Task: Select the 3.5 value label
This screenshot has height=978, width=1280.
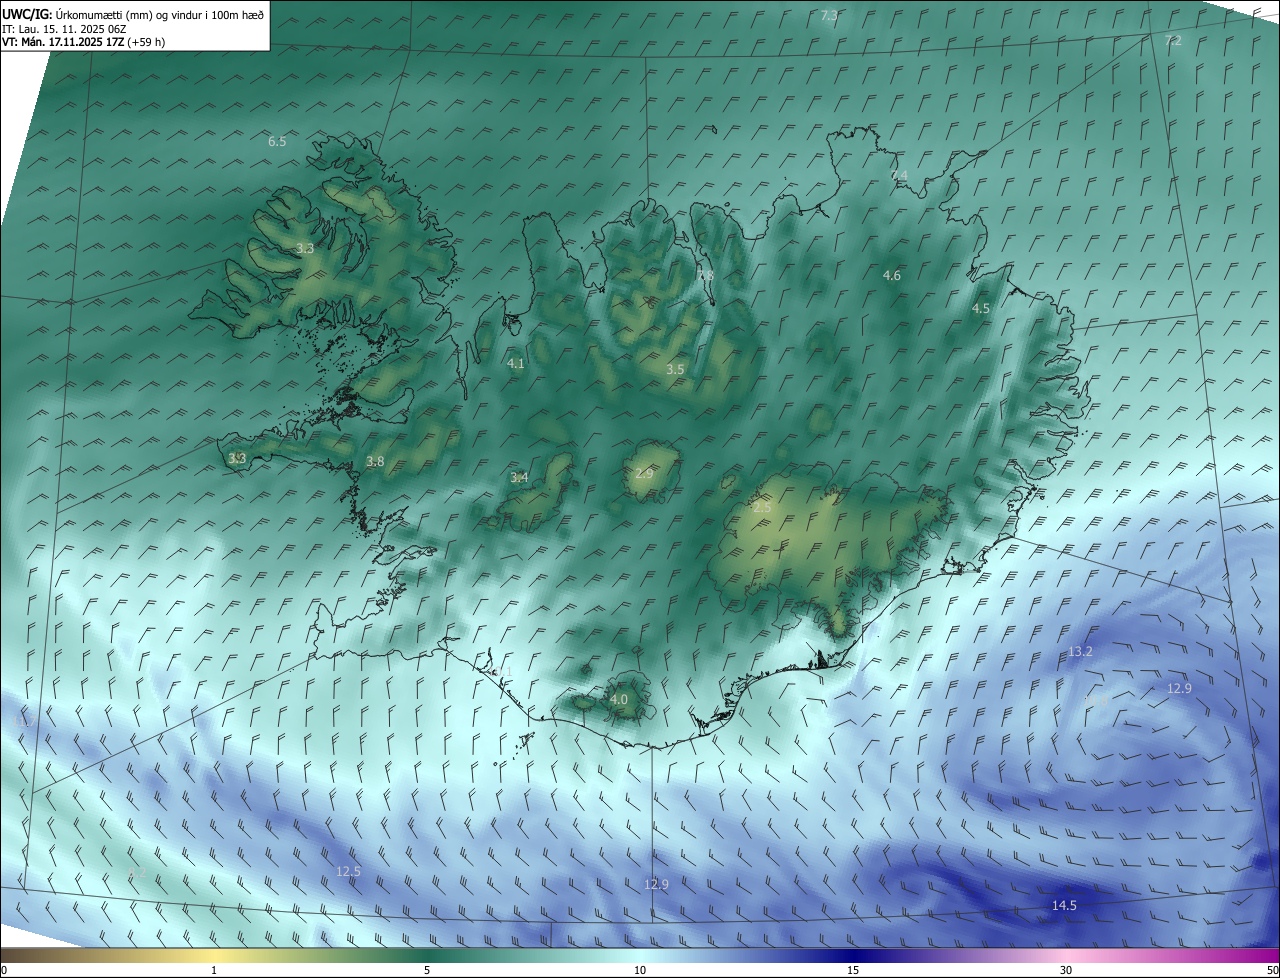Action: point(675,369)
